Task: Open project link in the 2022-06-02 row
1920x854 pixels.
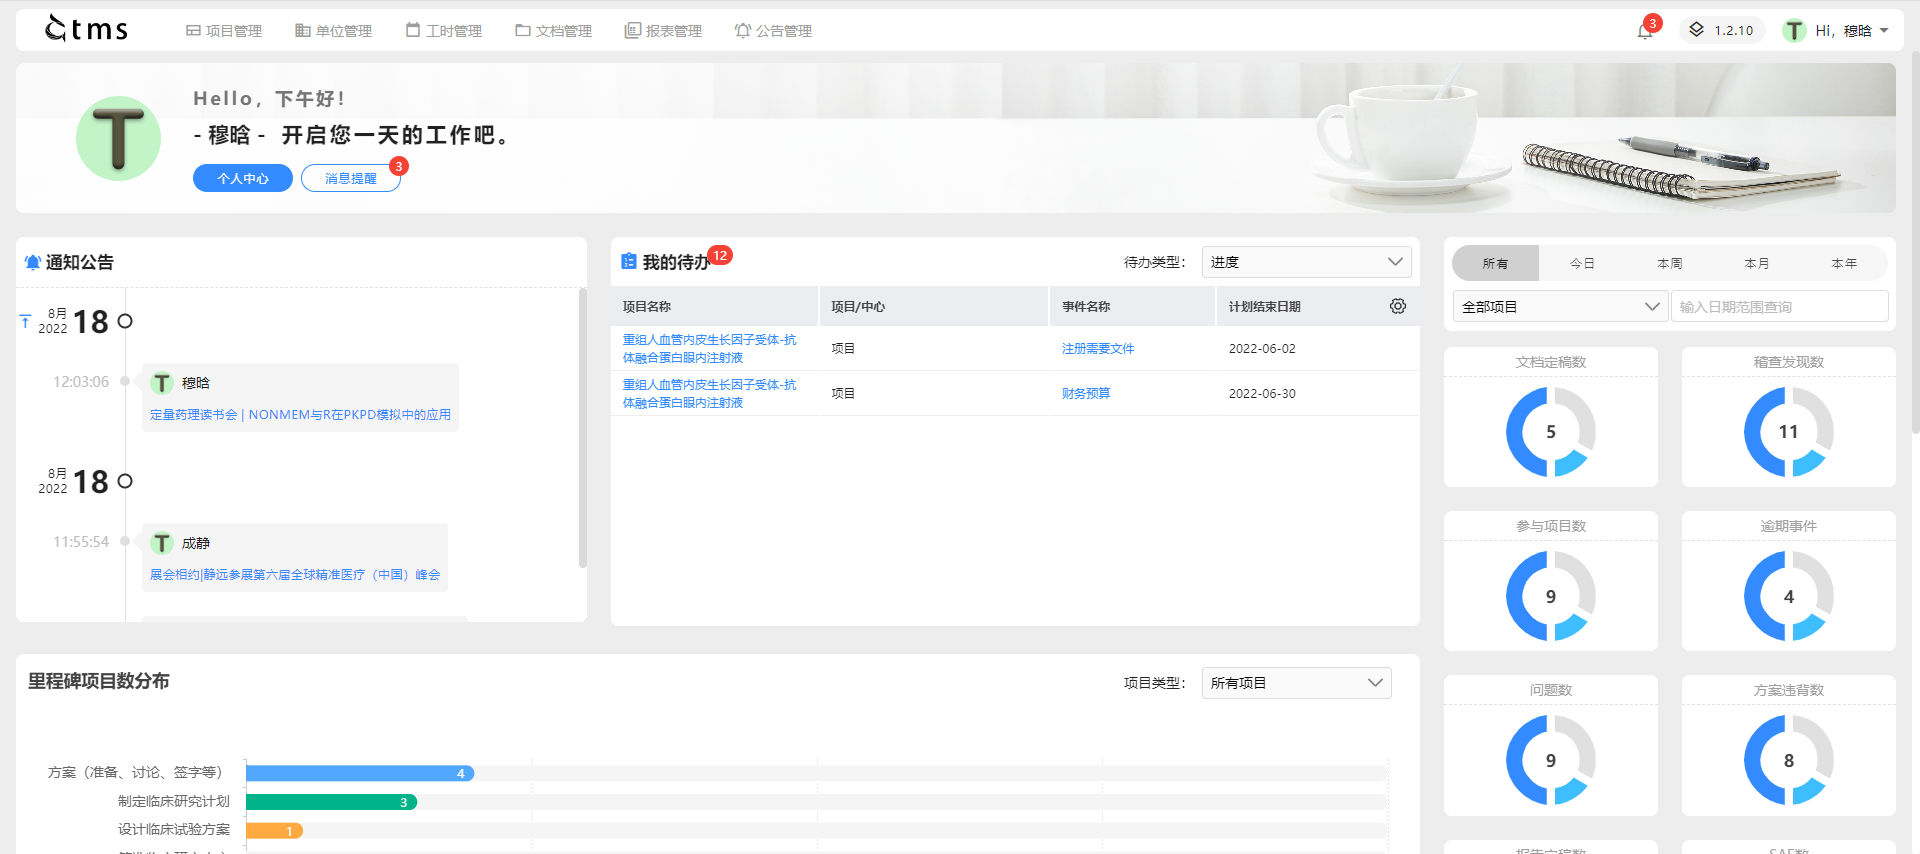Action: point(710,348)
